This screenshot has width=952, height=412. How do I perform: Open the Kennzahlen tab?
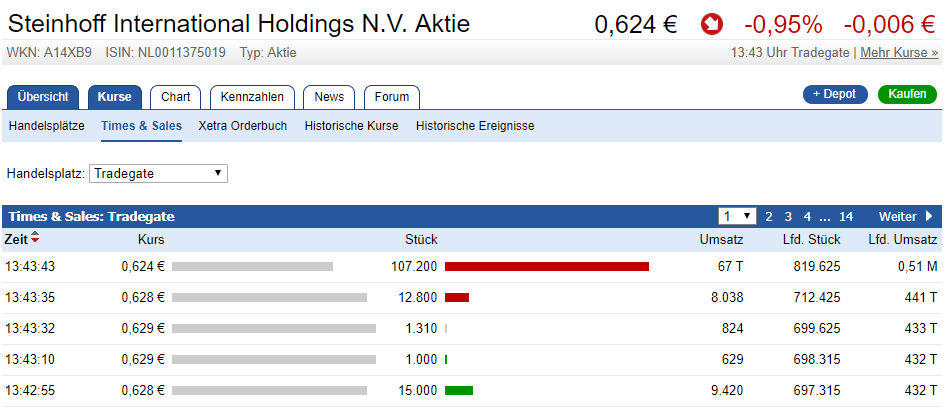252,96
